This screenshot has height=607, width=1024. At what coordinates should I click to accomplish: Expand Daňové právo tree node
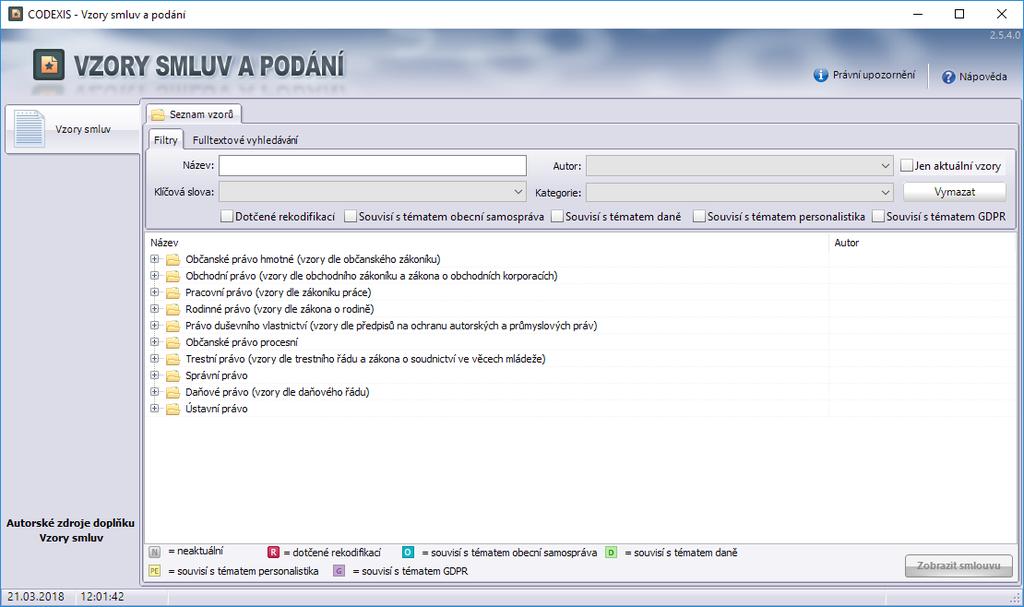(155, 391)
